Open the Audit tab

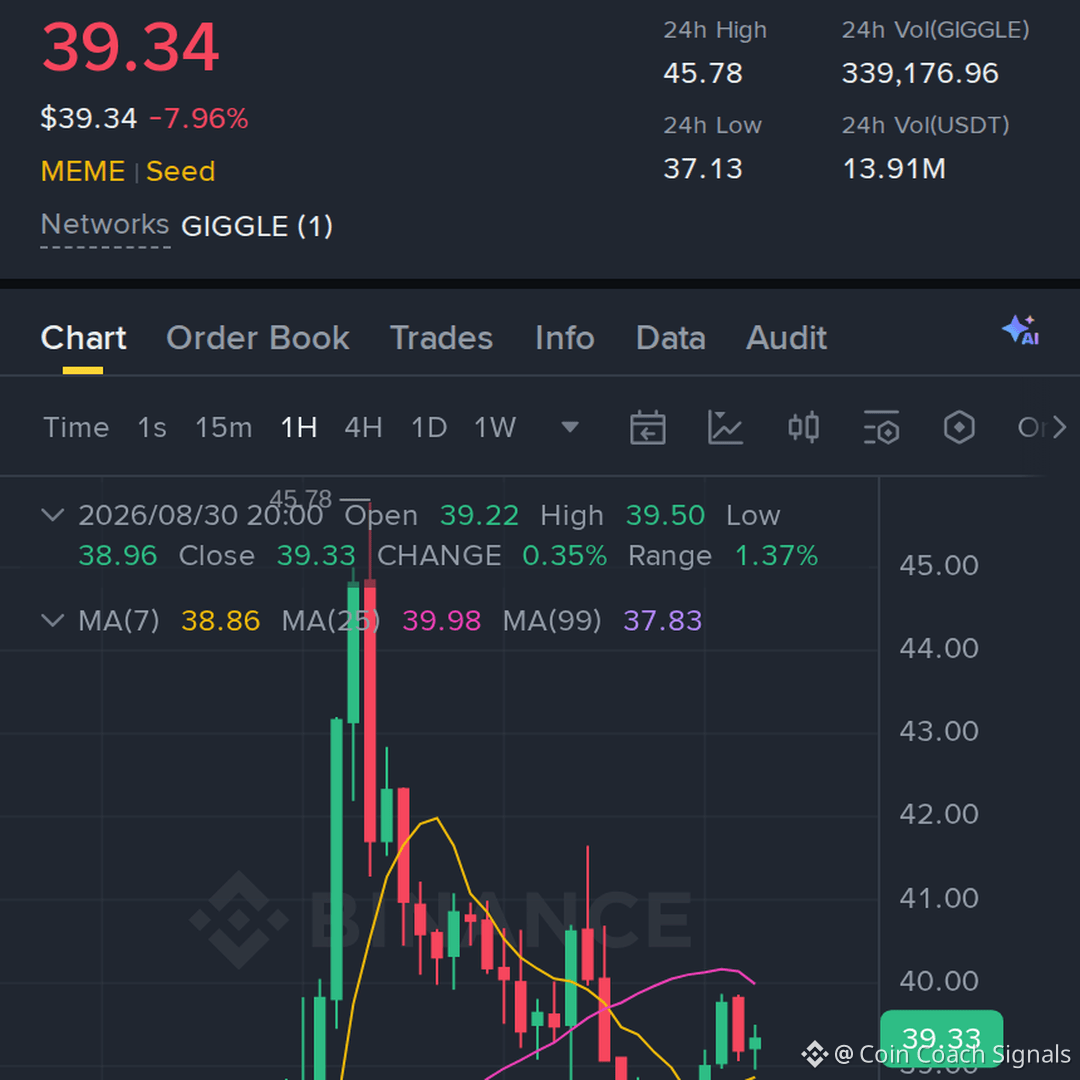pos(787,338)
